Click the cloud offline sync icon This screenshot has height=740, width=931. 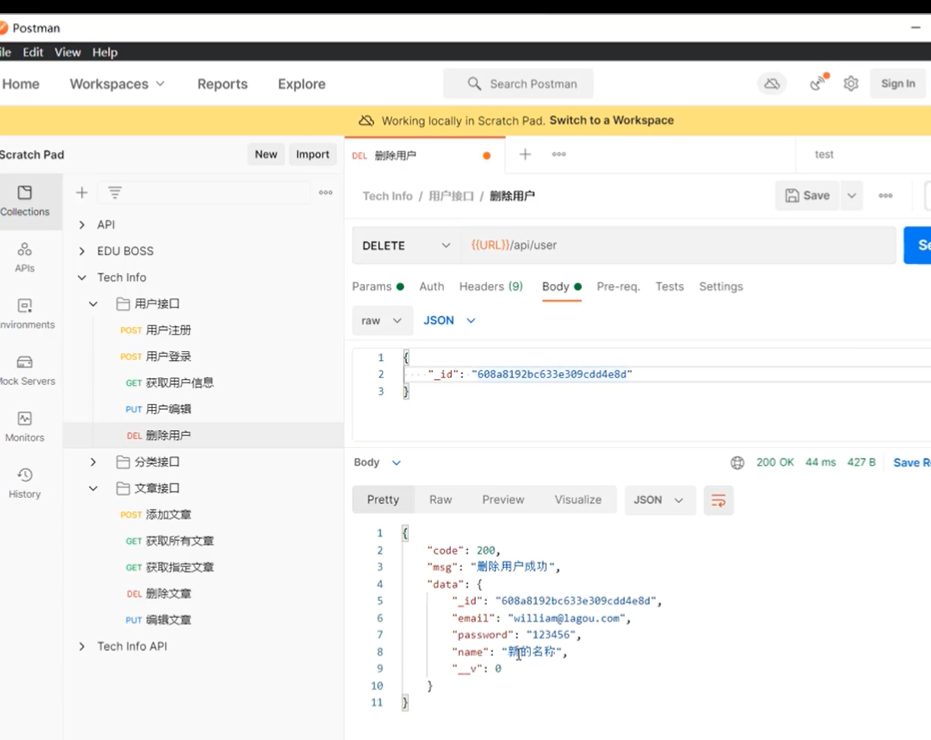[x=772, y=84]
